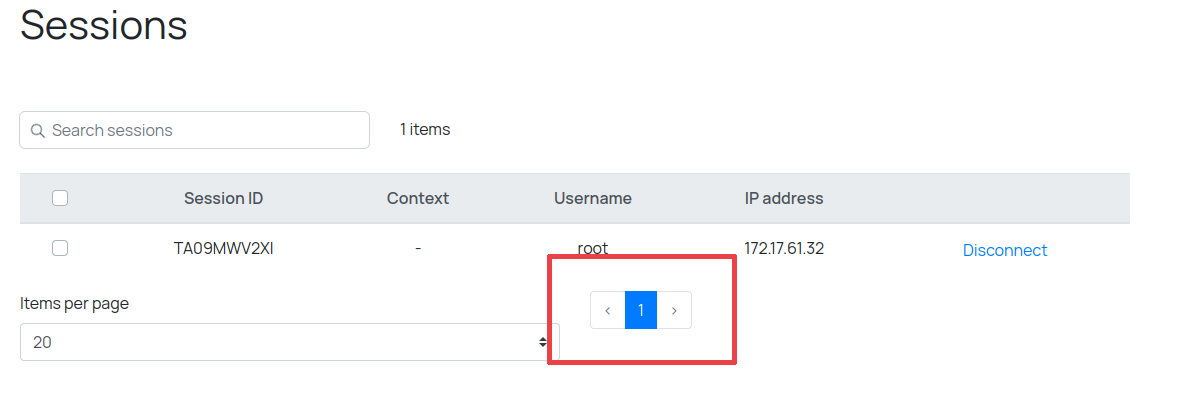Disconnect the root user session
Screen dimensions: 1192x404
1004,250
